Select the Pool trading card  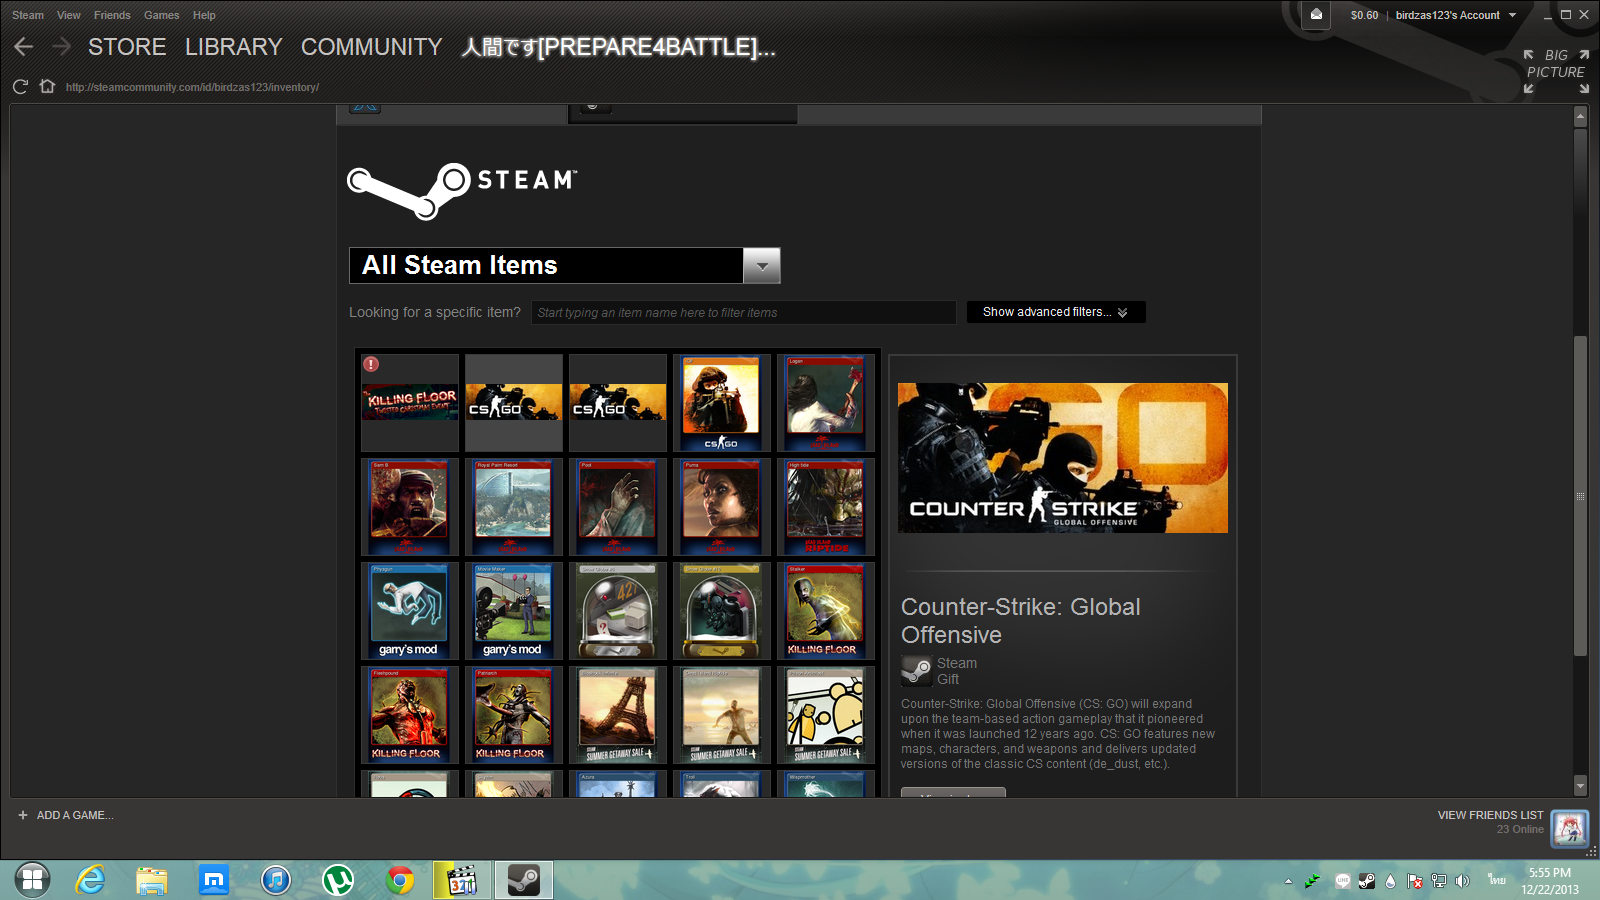618,507
